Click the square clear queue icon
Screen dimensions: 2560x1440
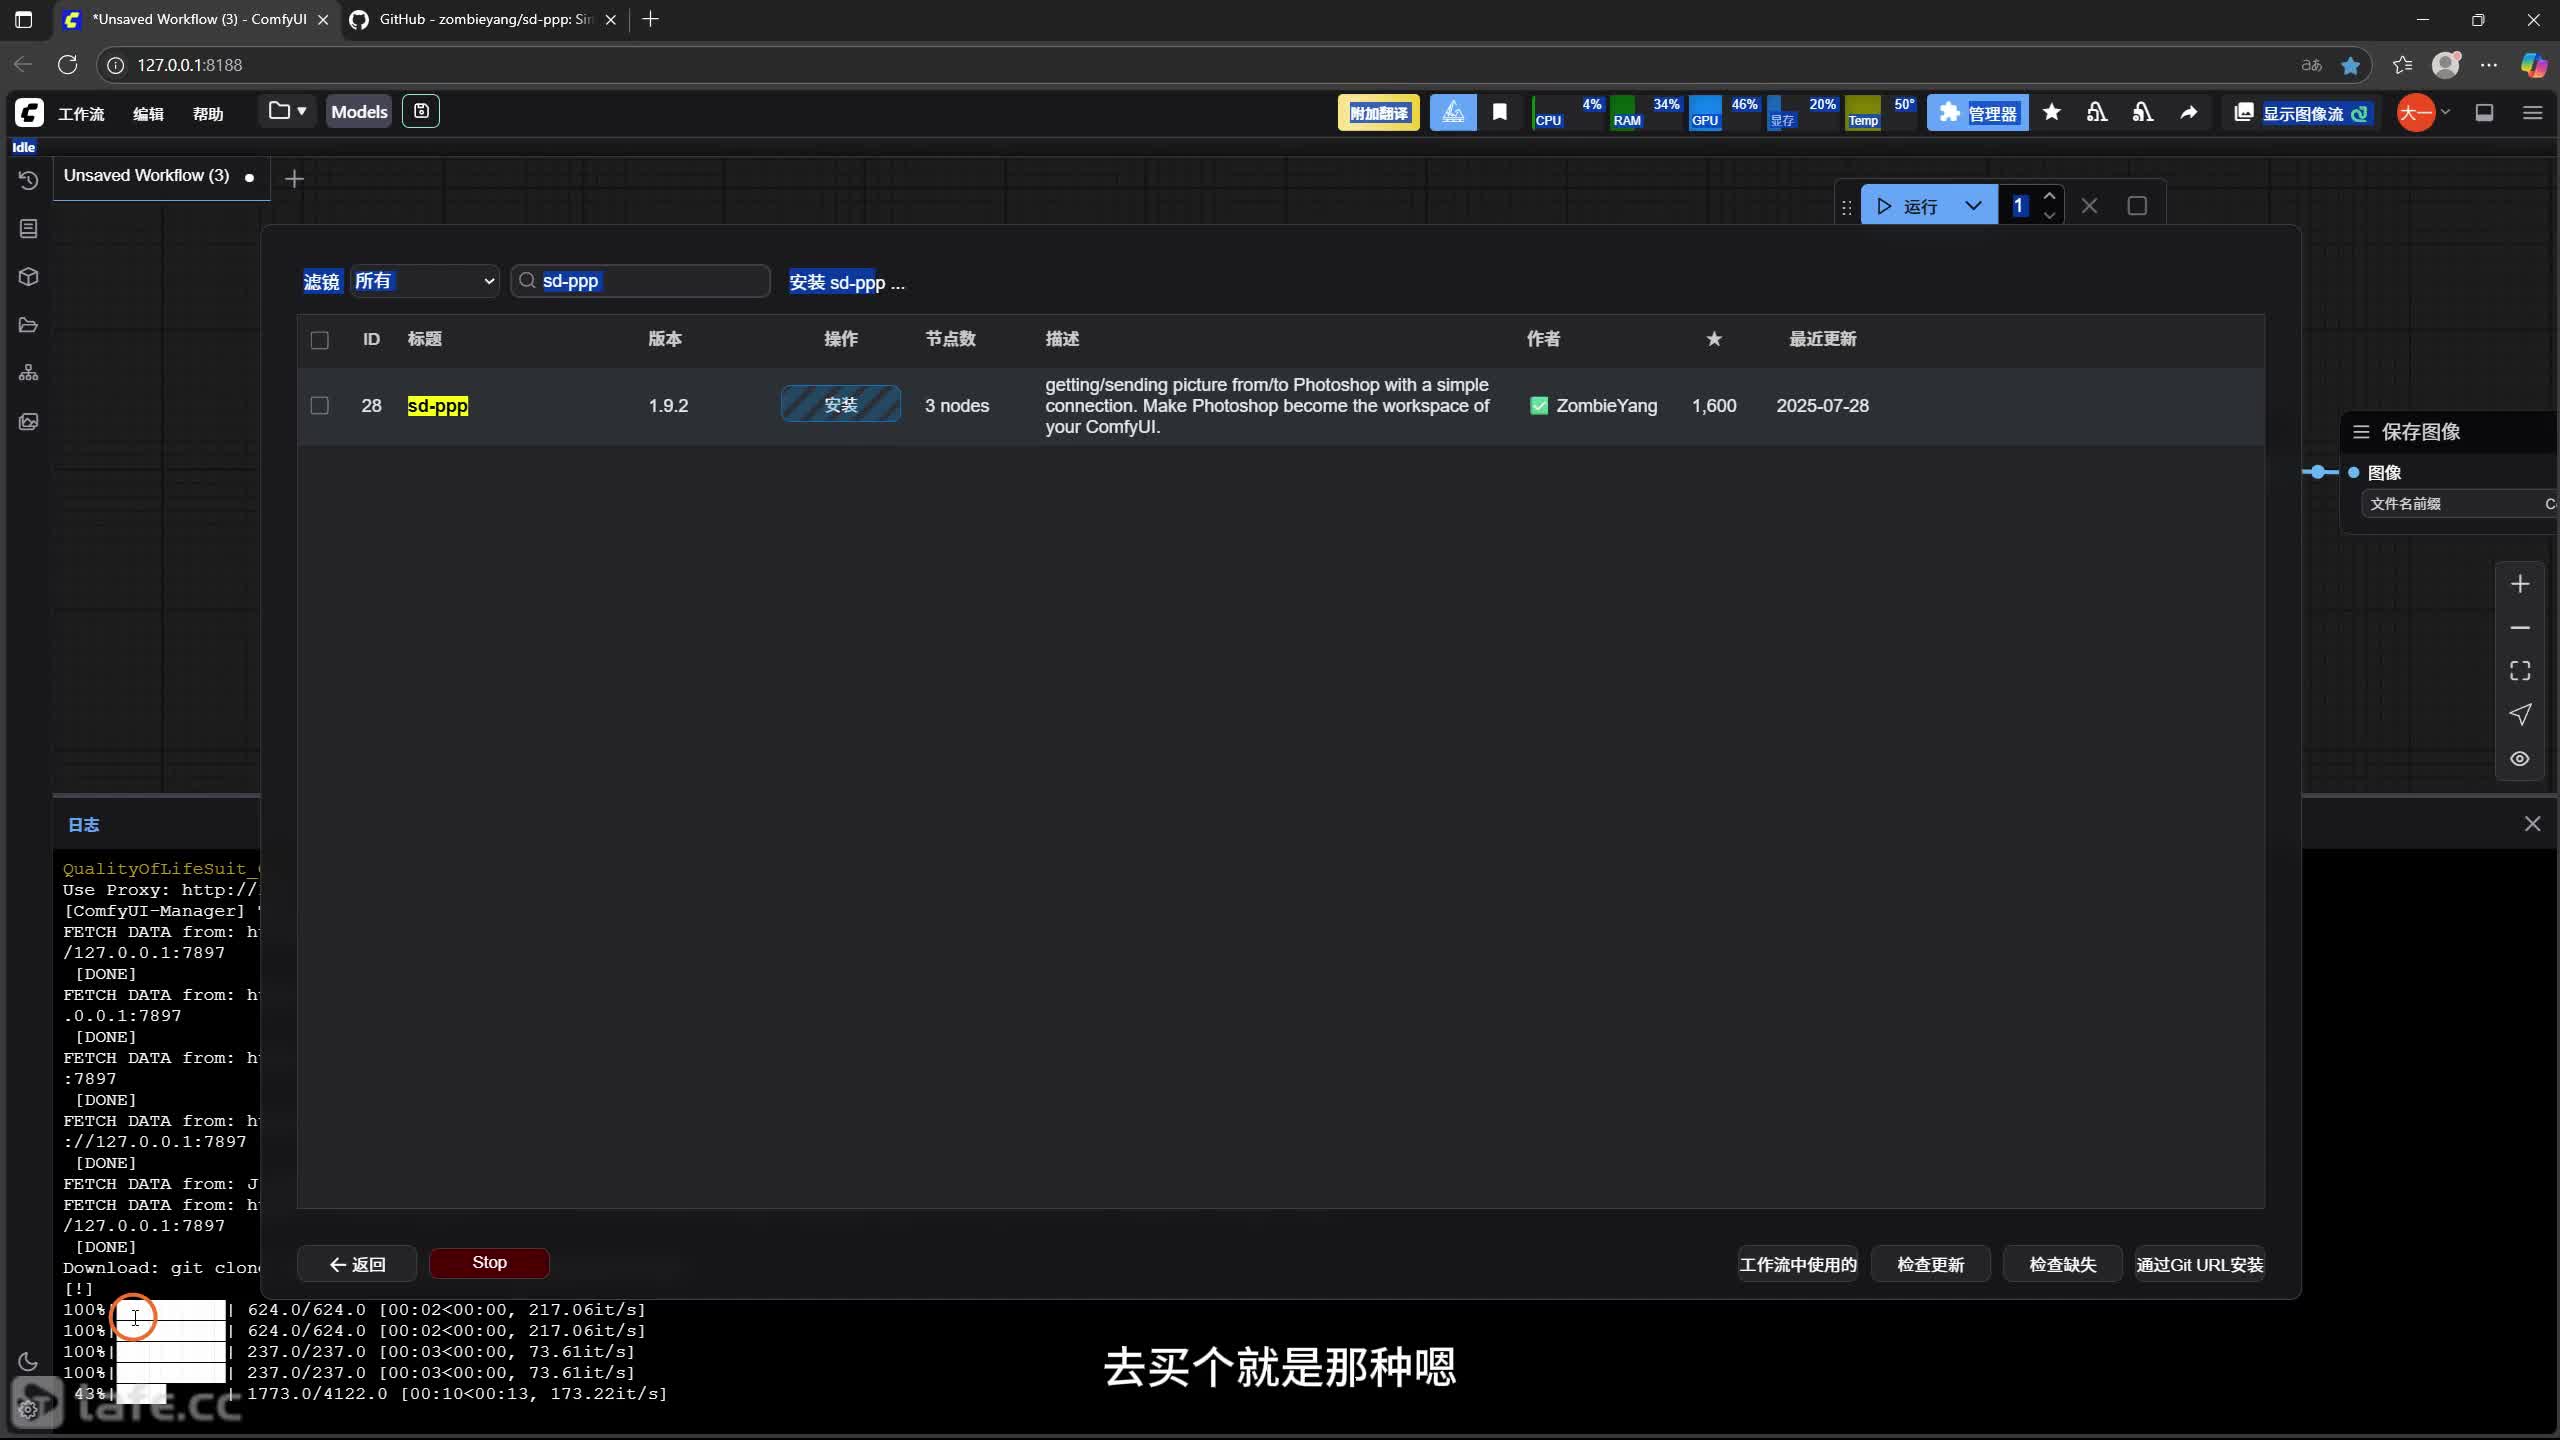(x=2137, y=206)
